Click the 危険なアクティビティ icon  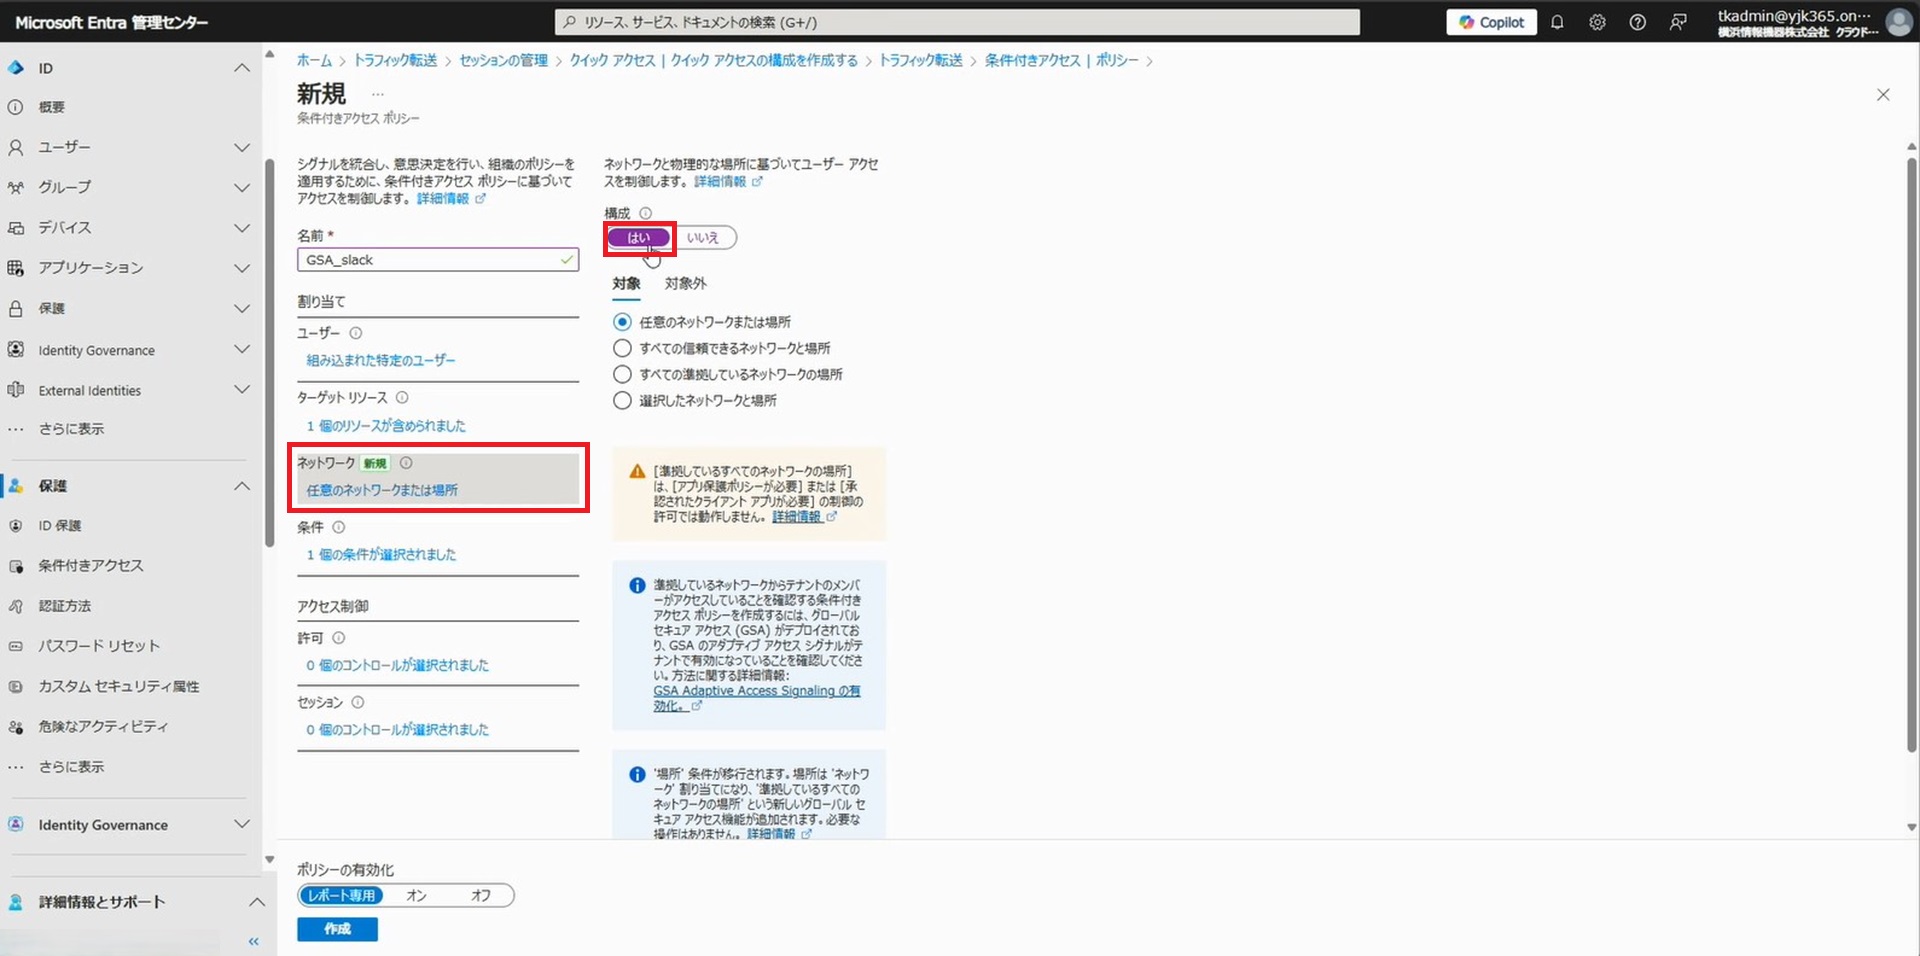(16, 727)
